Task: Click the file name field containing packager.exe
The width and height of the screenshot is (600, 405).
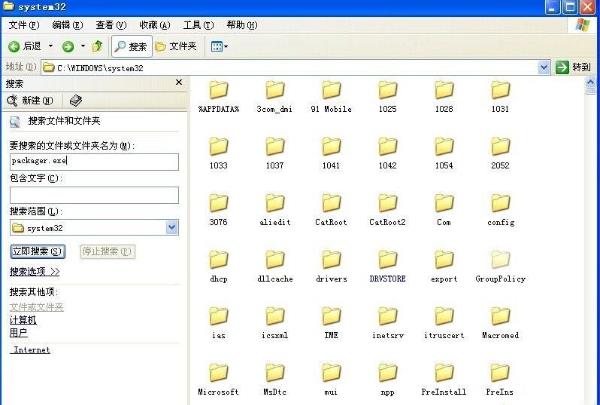Action: pos(93,161)
